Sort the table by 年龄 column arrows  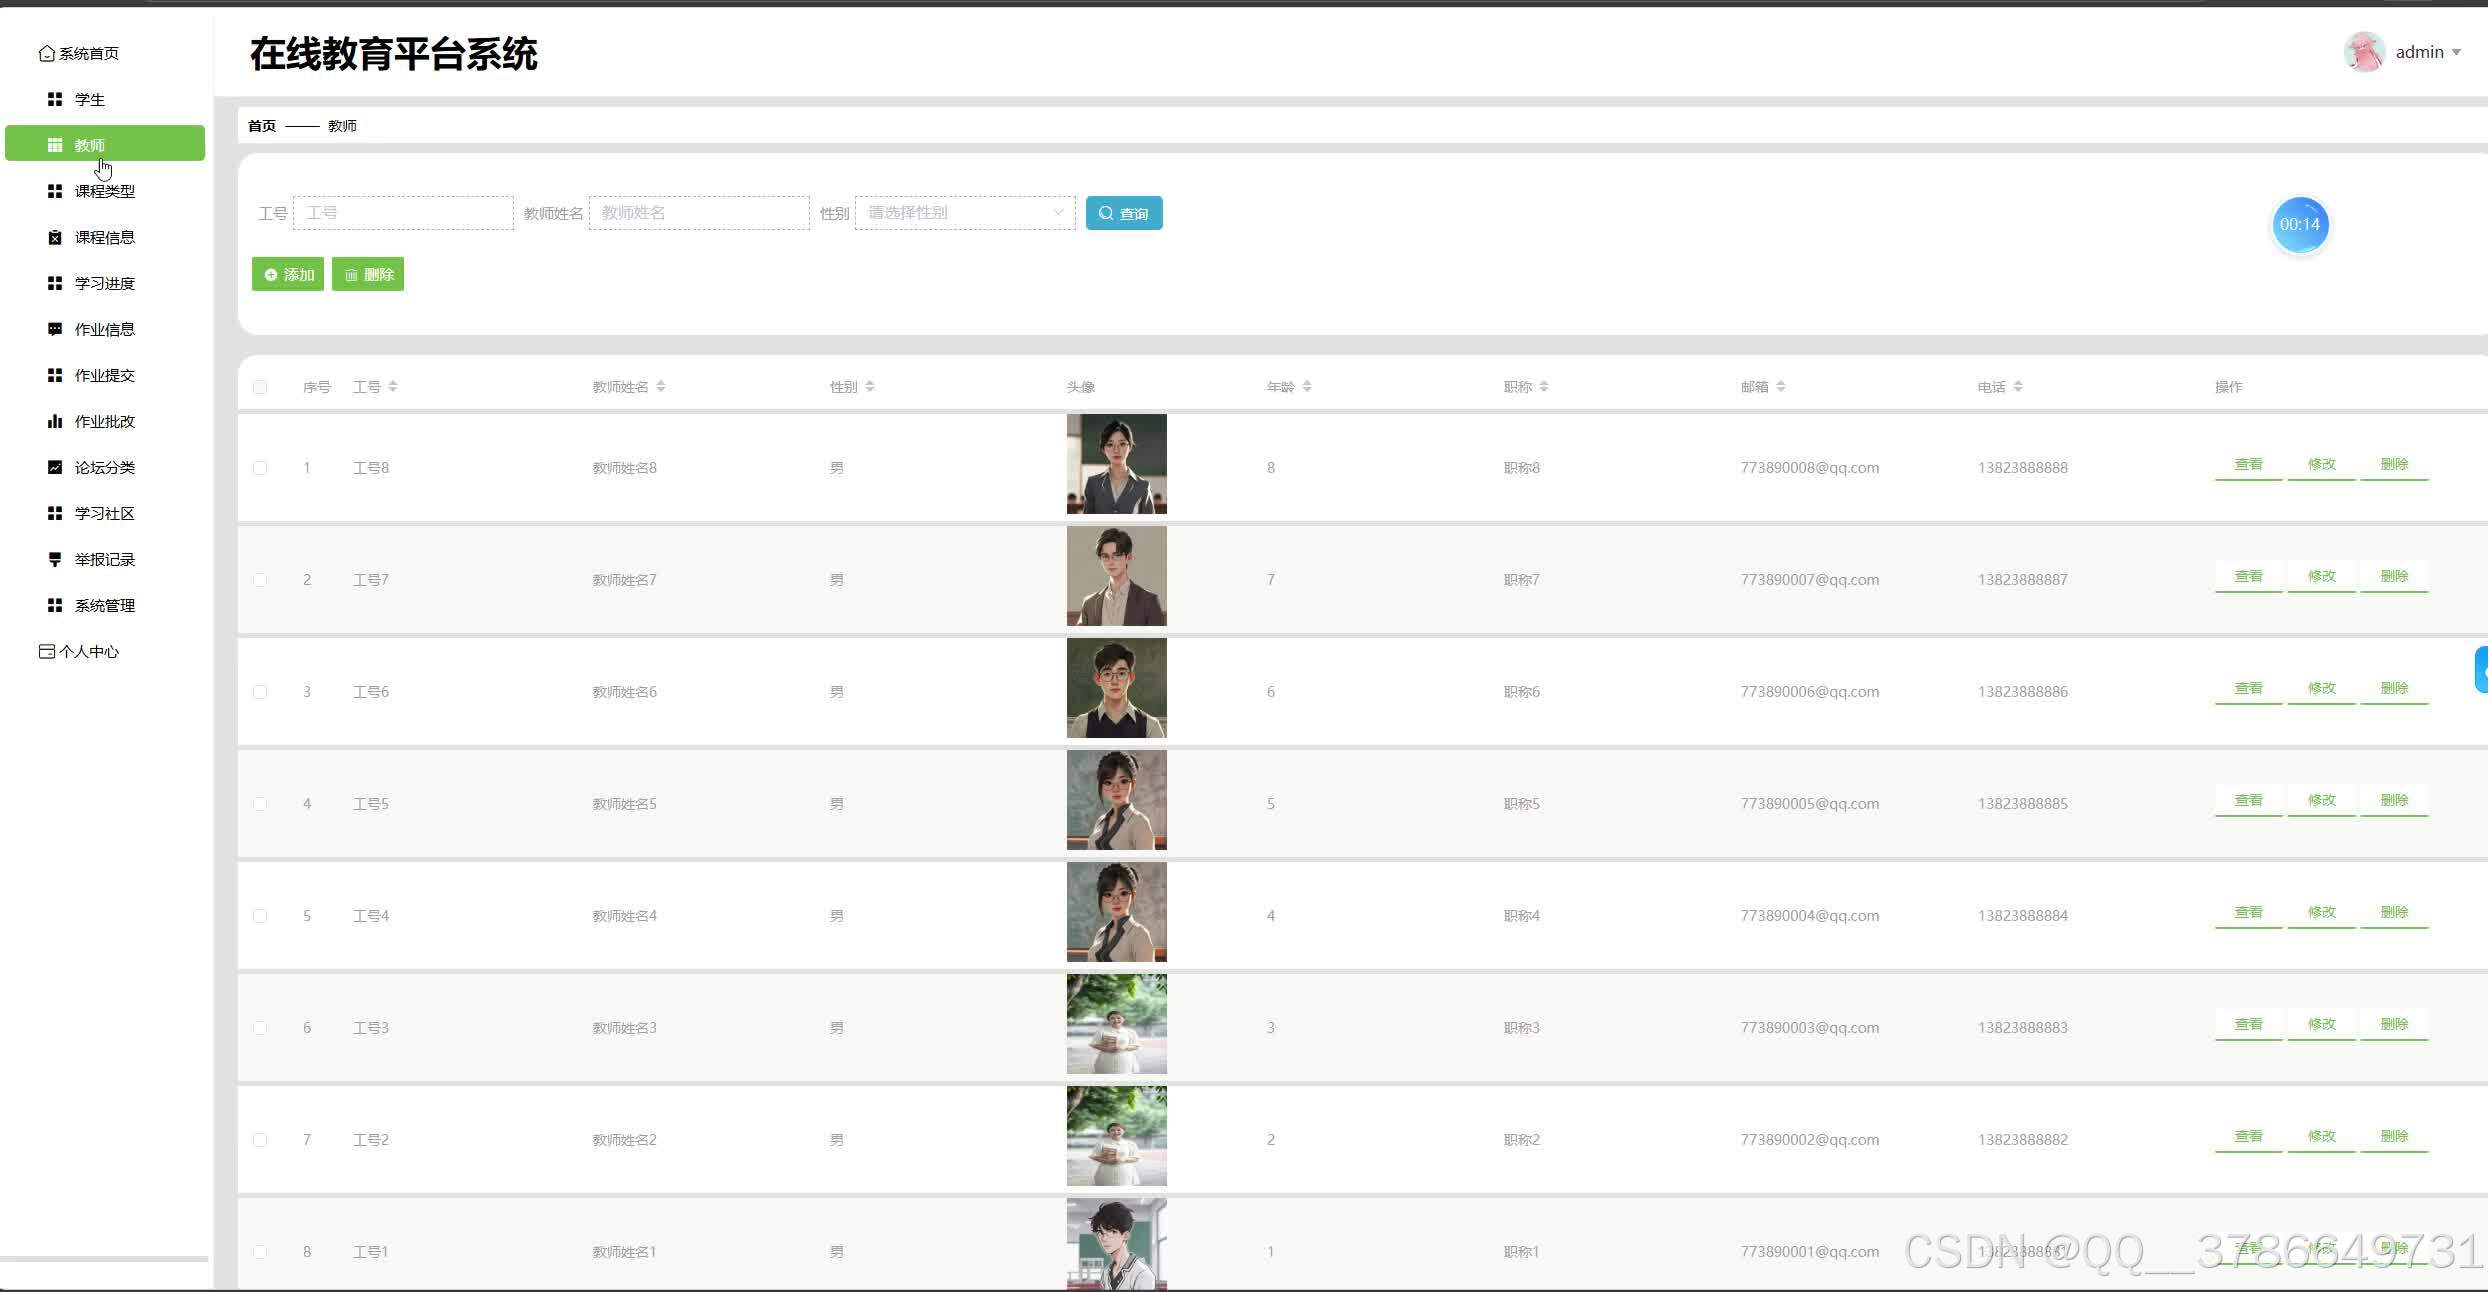1307,387
